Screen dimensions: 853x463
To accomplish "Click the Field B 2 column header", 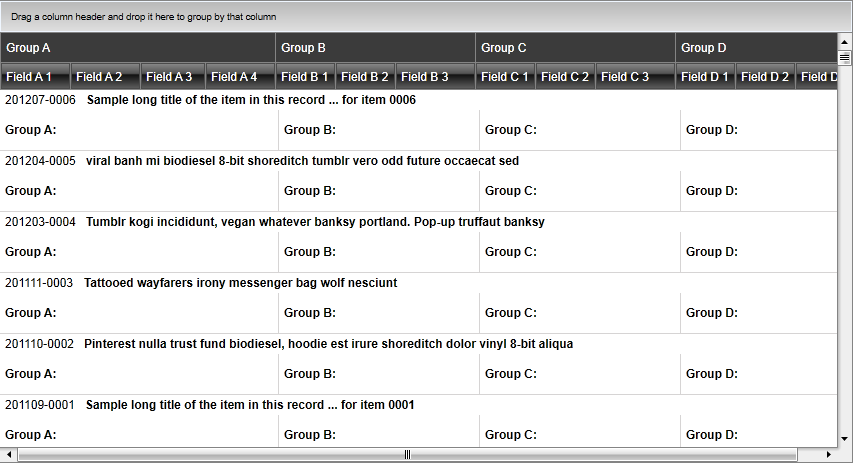I will (365, 76).
